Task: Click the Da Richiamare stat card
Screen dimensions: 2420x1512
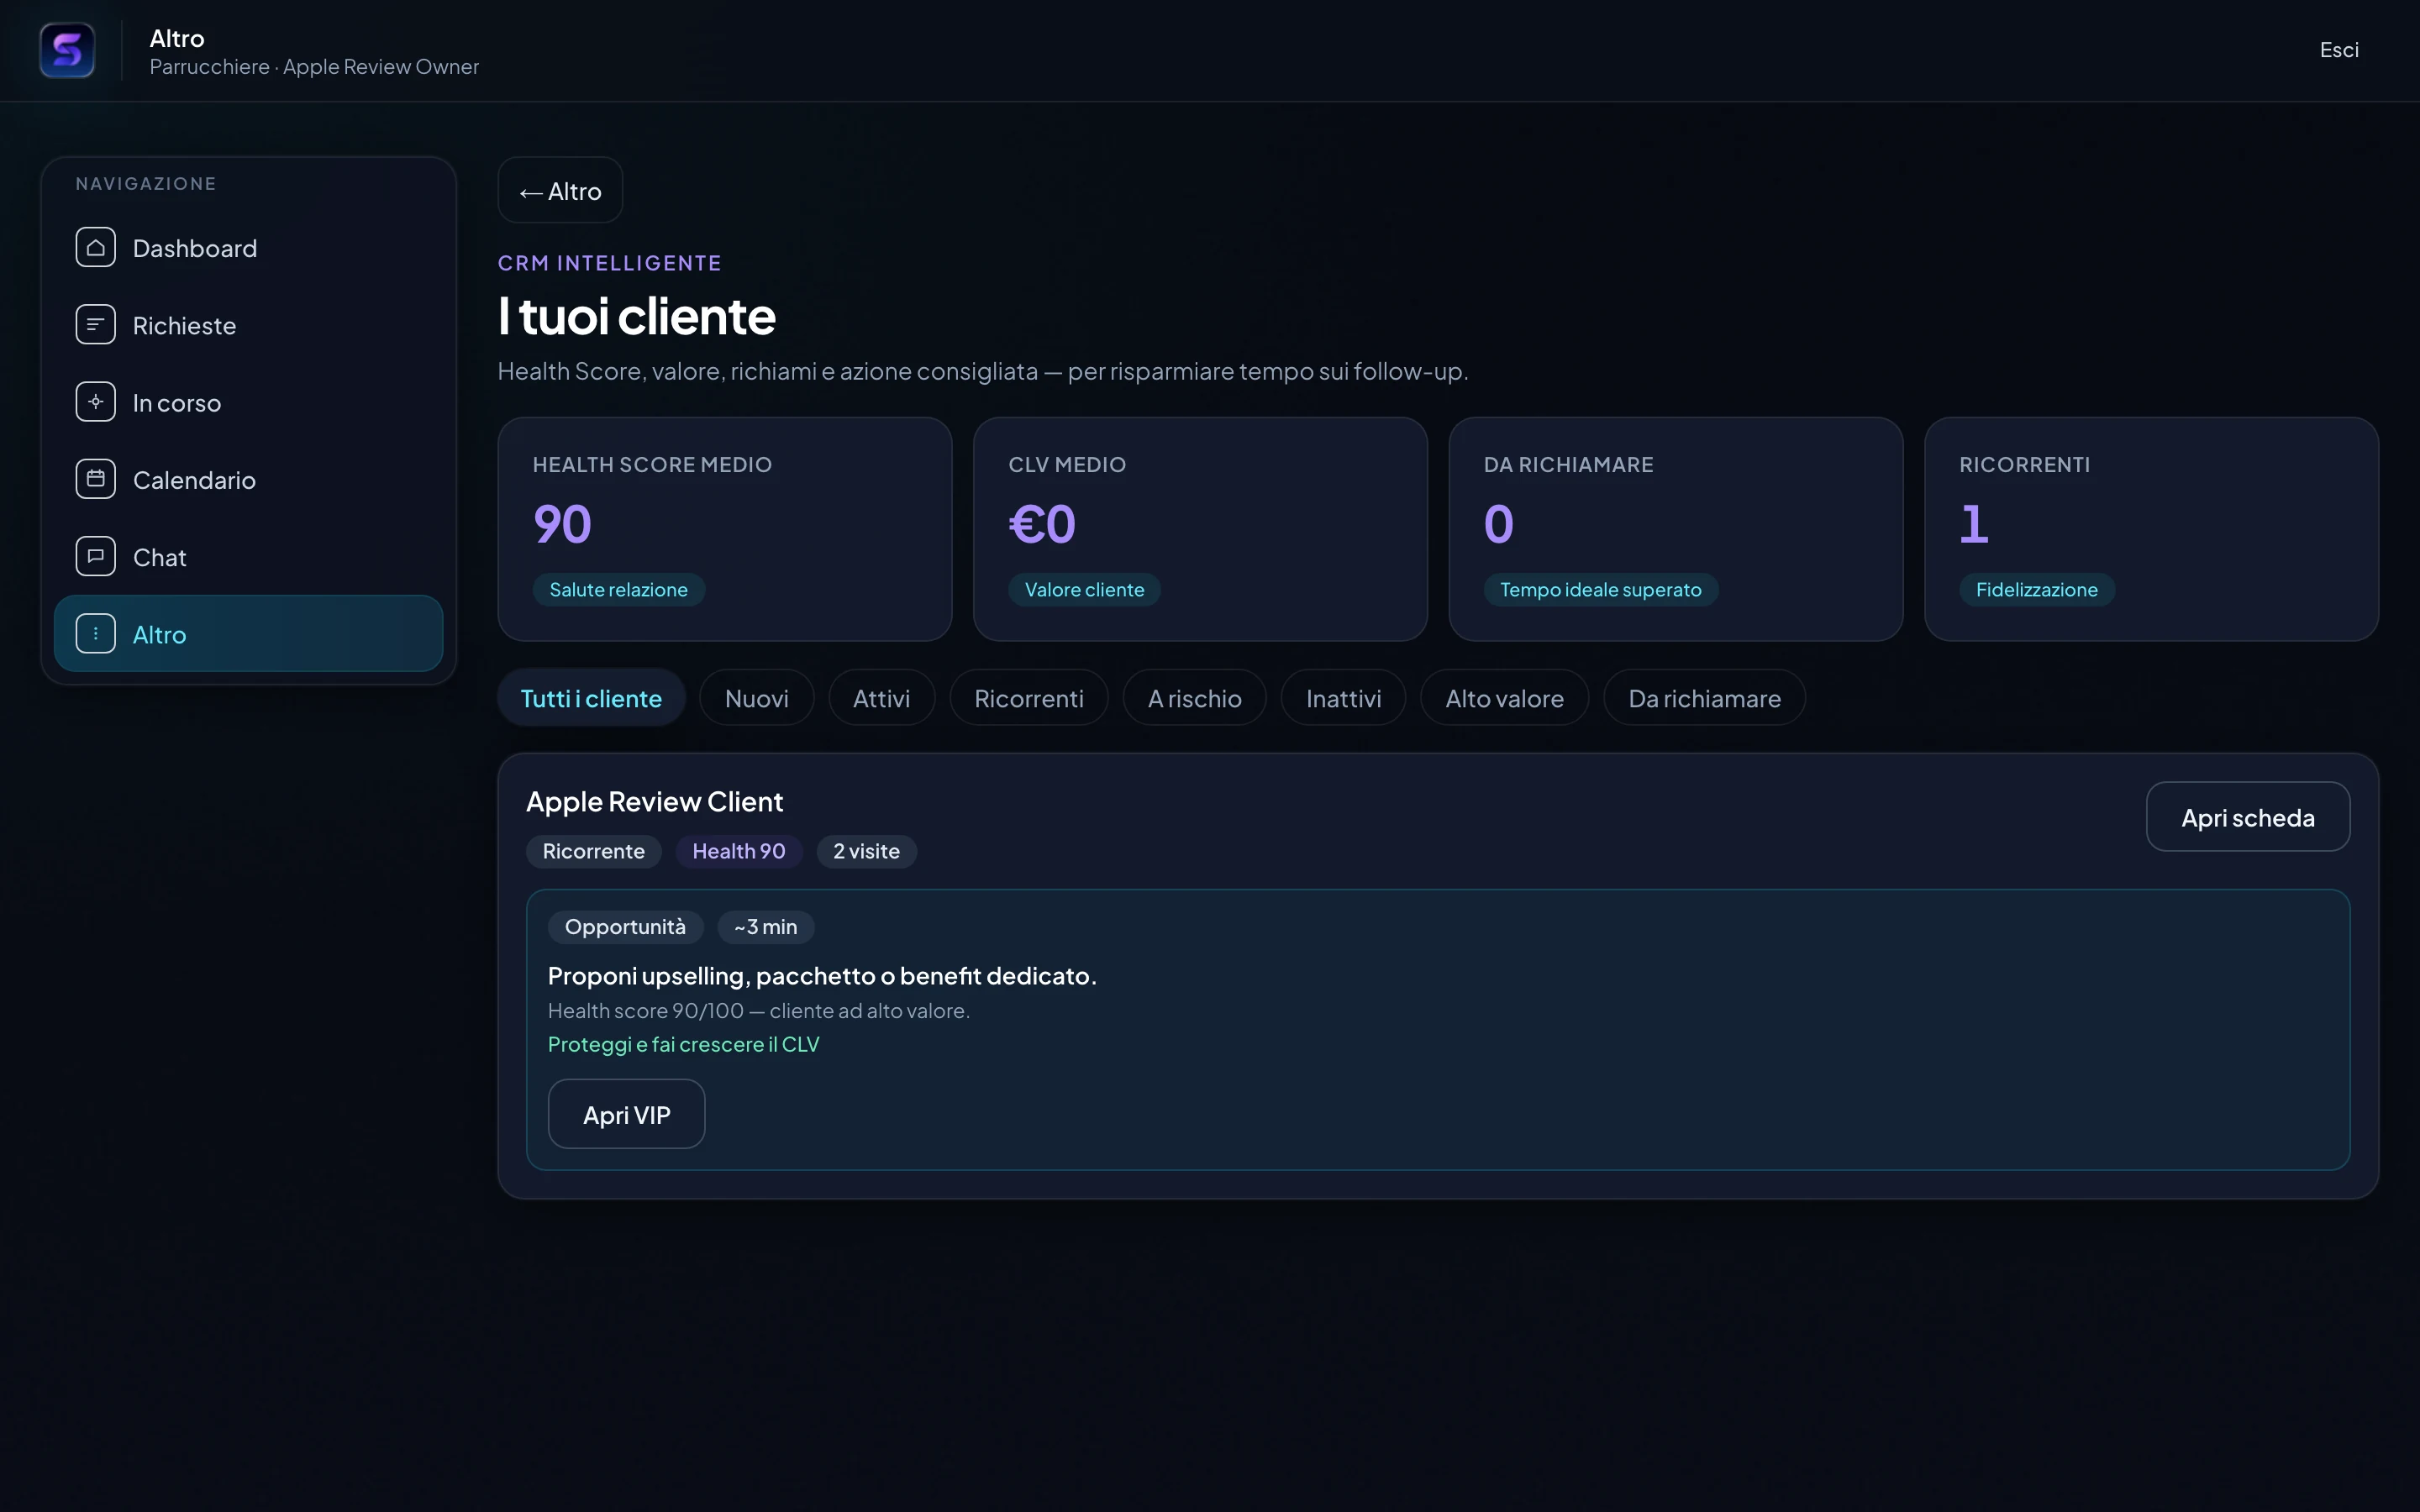Action: (x=1675, y=529)
